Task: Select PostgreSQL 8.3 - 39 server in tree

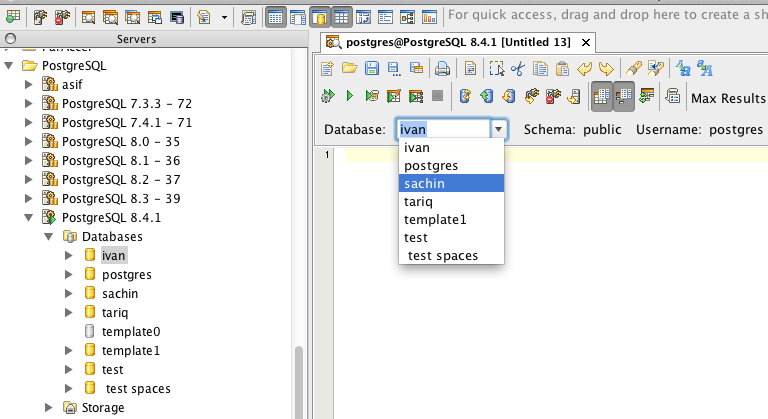Action: point(121,198)
